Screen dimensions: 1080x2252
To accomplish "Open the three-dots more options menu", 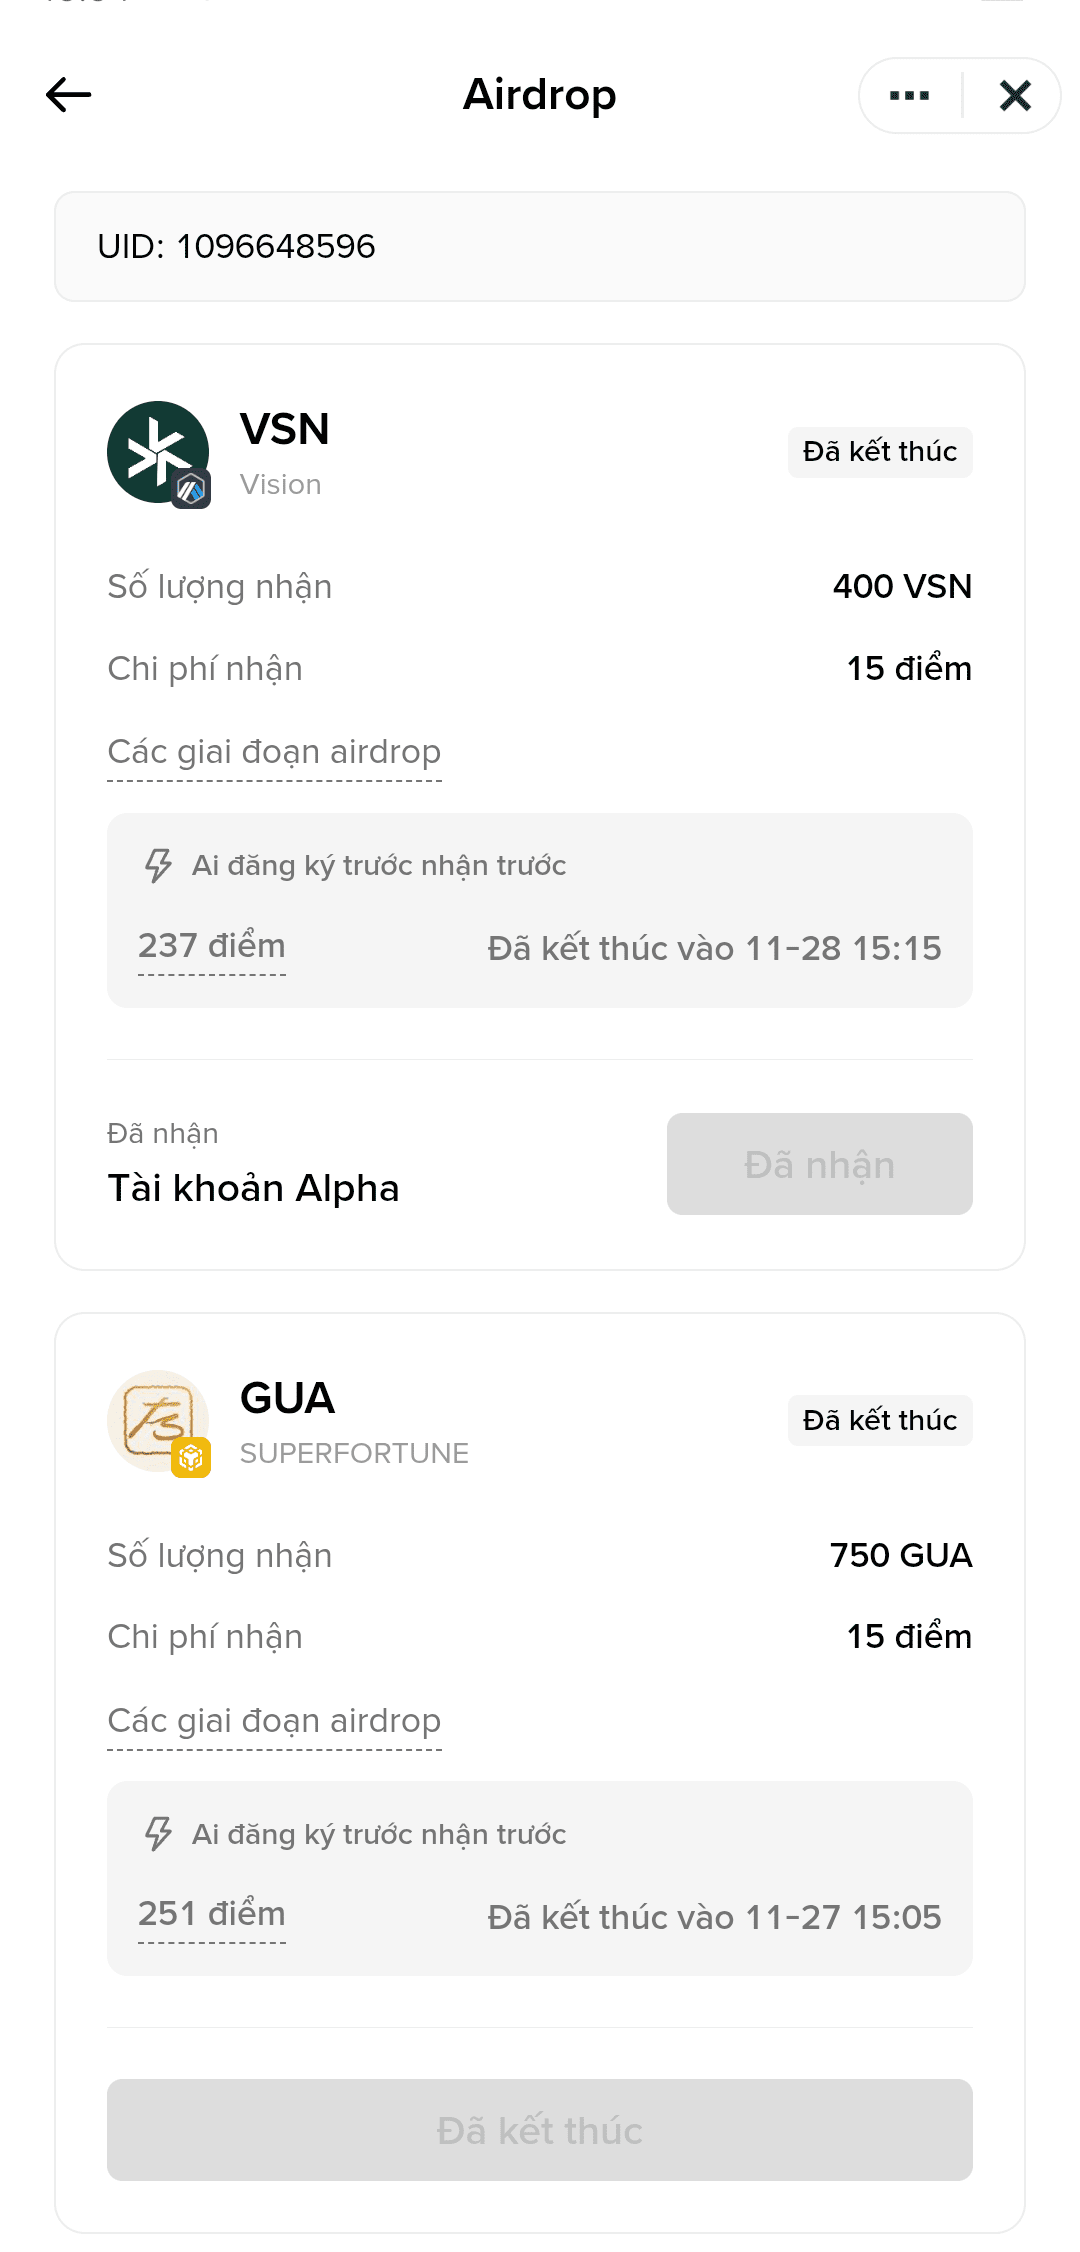I will click(x=909, y=96).
